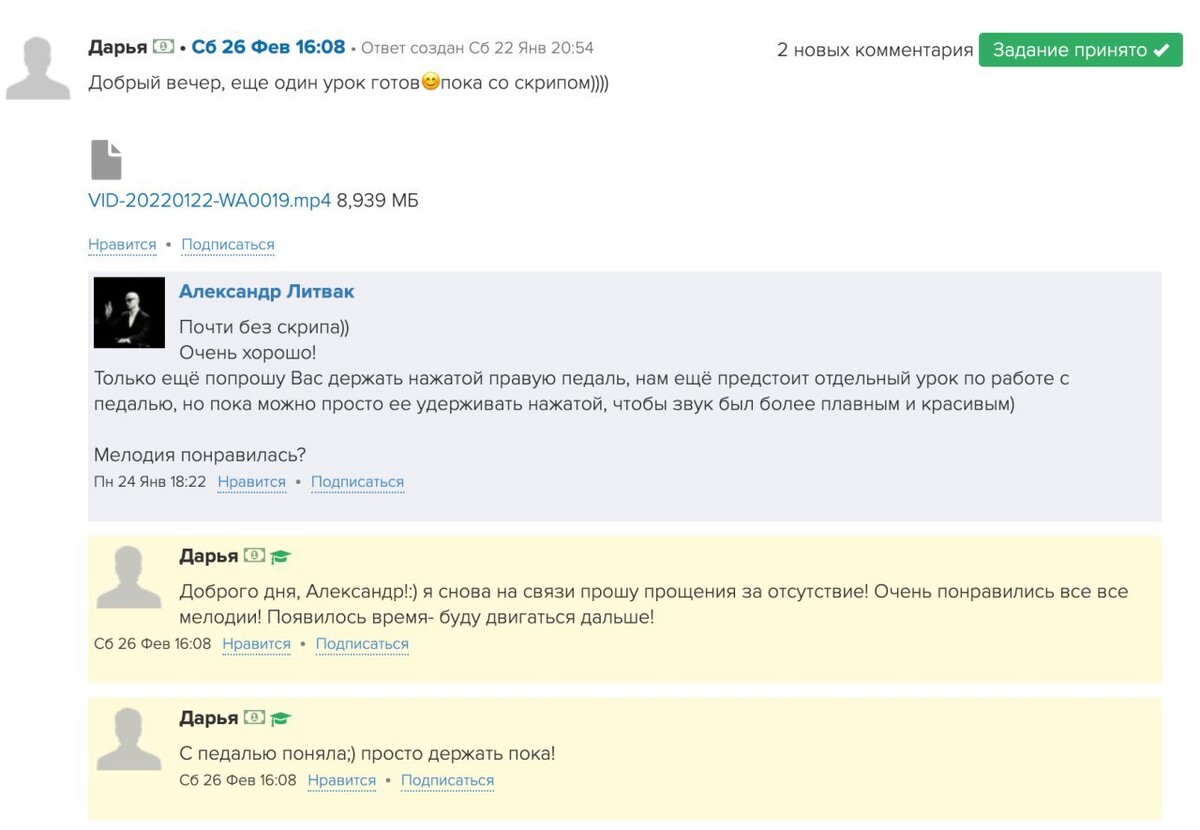Click graduation cap icon in first yellow comment
Screen dimensions: 1200x830
(x=280, y=556)
